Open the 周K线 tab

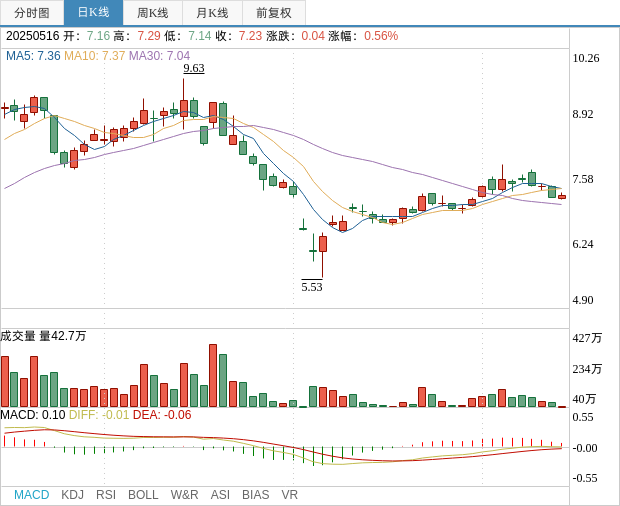coord(153,13)
